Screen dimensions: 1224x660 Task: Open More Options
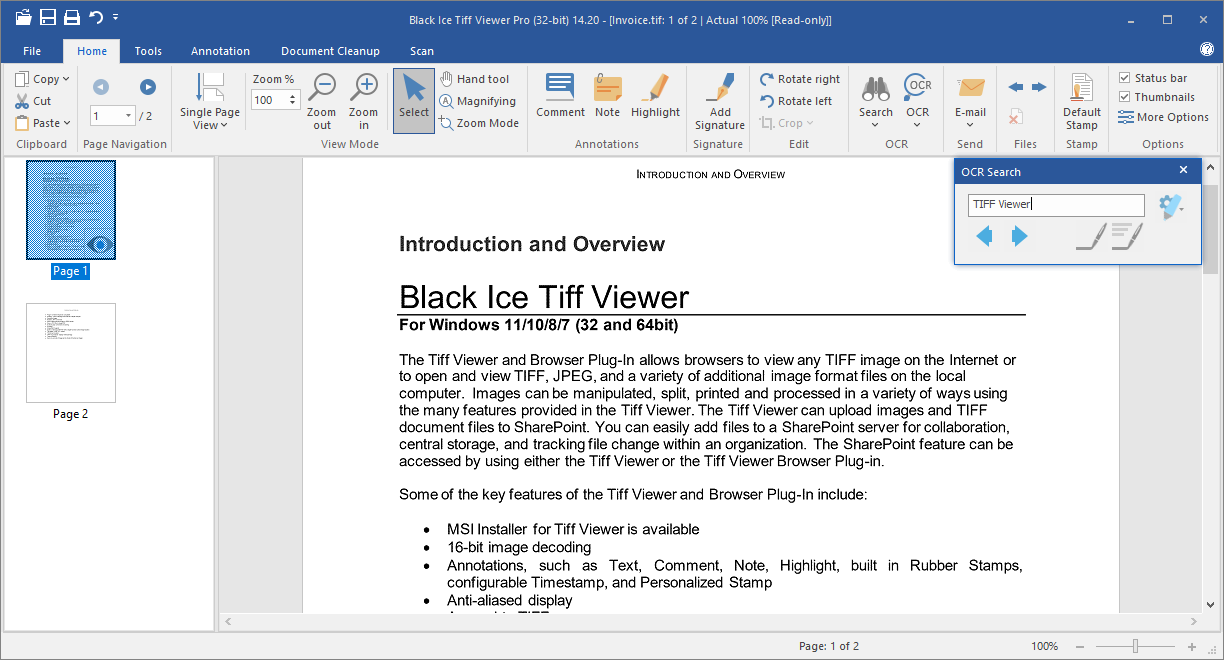coord(1164,117)
